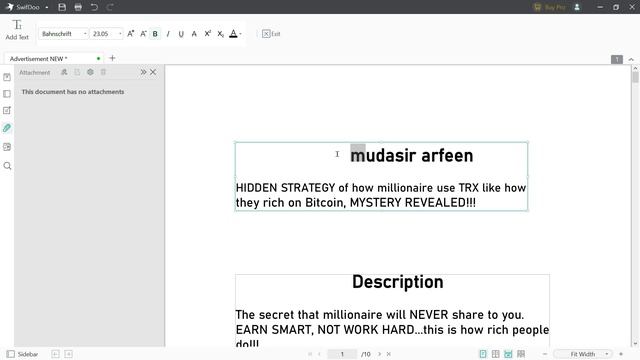Click the Description heading
Image resolution: width=640 pixels, height=360 pixels.
[x=398, y=282]
